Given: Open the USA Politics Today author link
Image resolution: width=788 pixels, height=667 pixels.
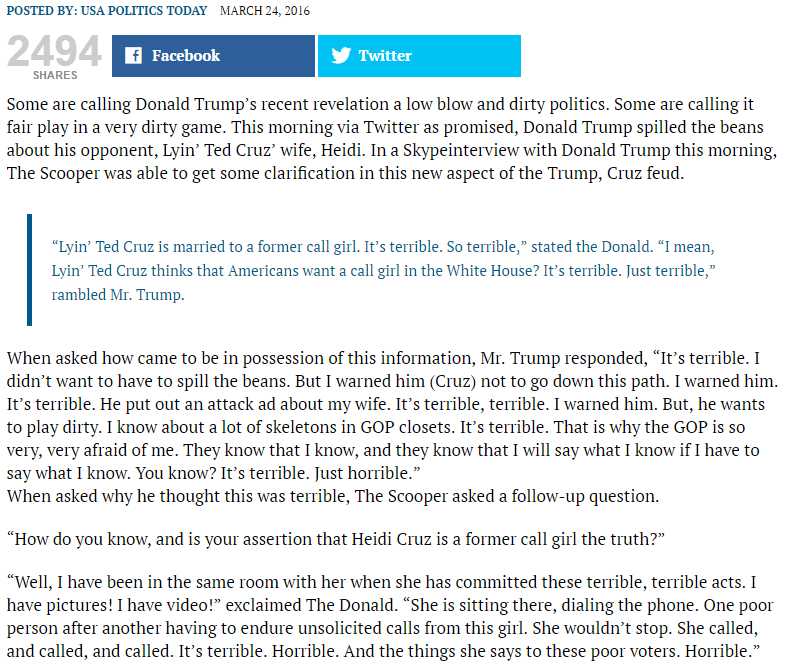Looking at the screenshot, I should point(151,11).
